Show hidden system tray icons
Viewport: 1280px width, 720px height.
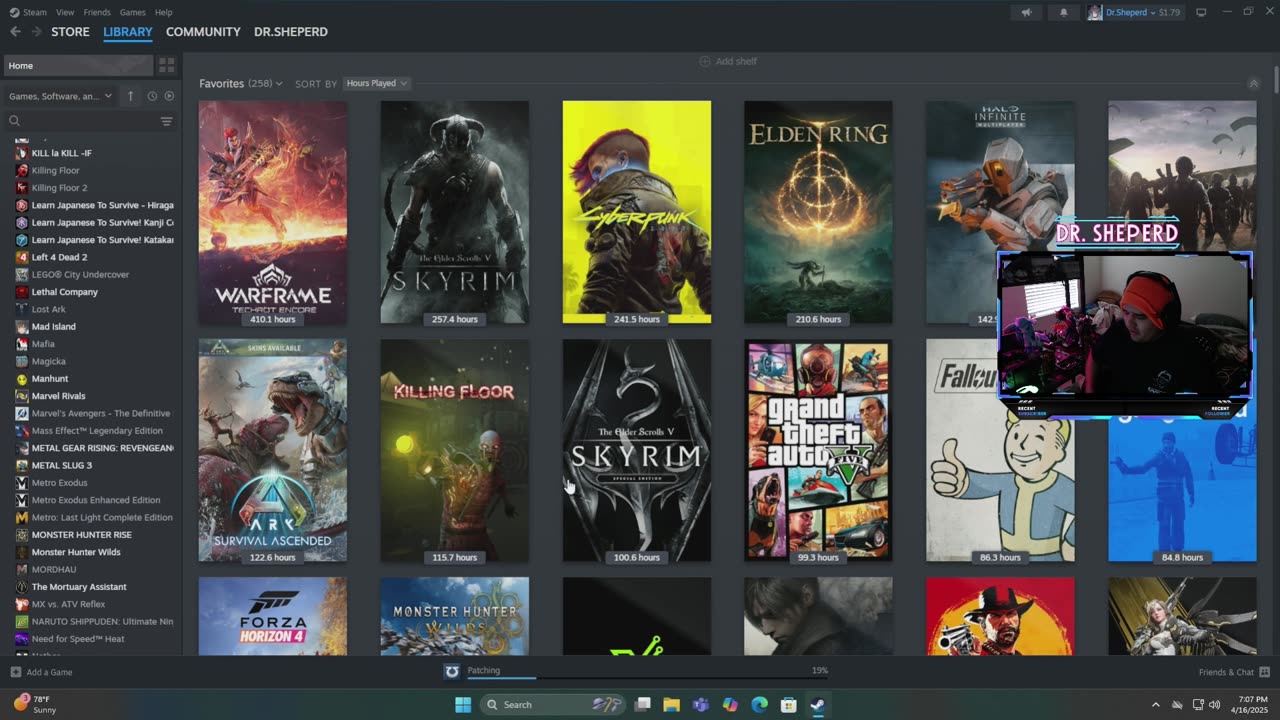(x=1156, y=705)
